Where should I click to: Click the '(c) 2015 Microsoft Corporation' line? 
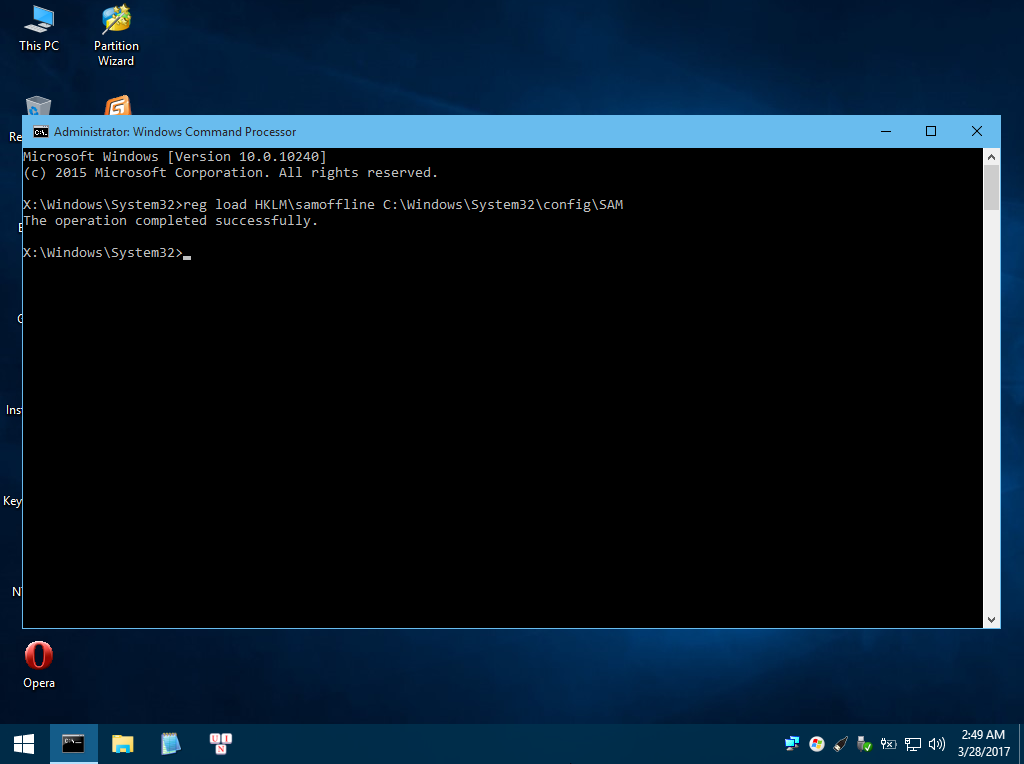pos(231,173)
